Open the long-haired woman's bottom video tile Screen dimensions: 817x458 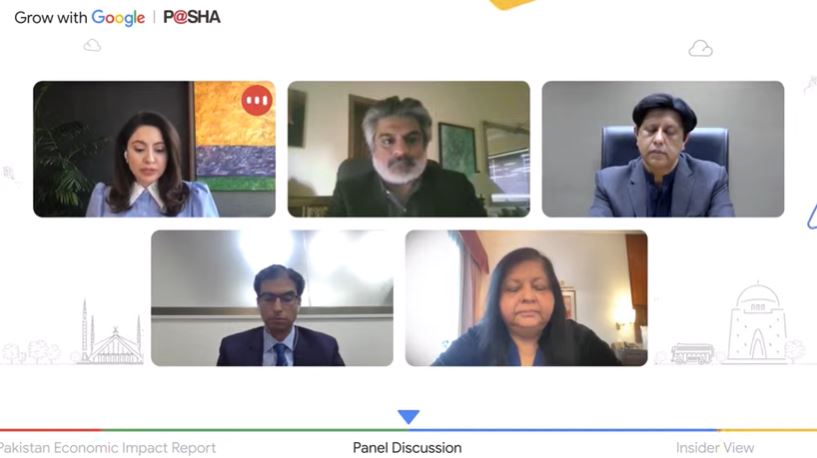tap(526, 298)
